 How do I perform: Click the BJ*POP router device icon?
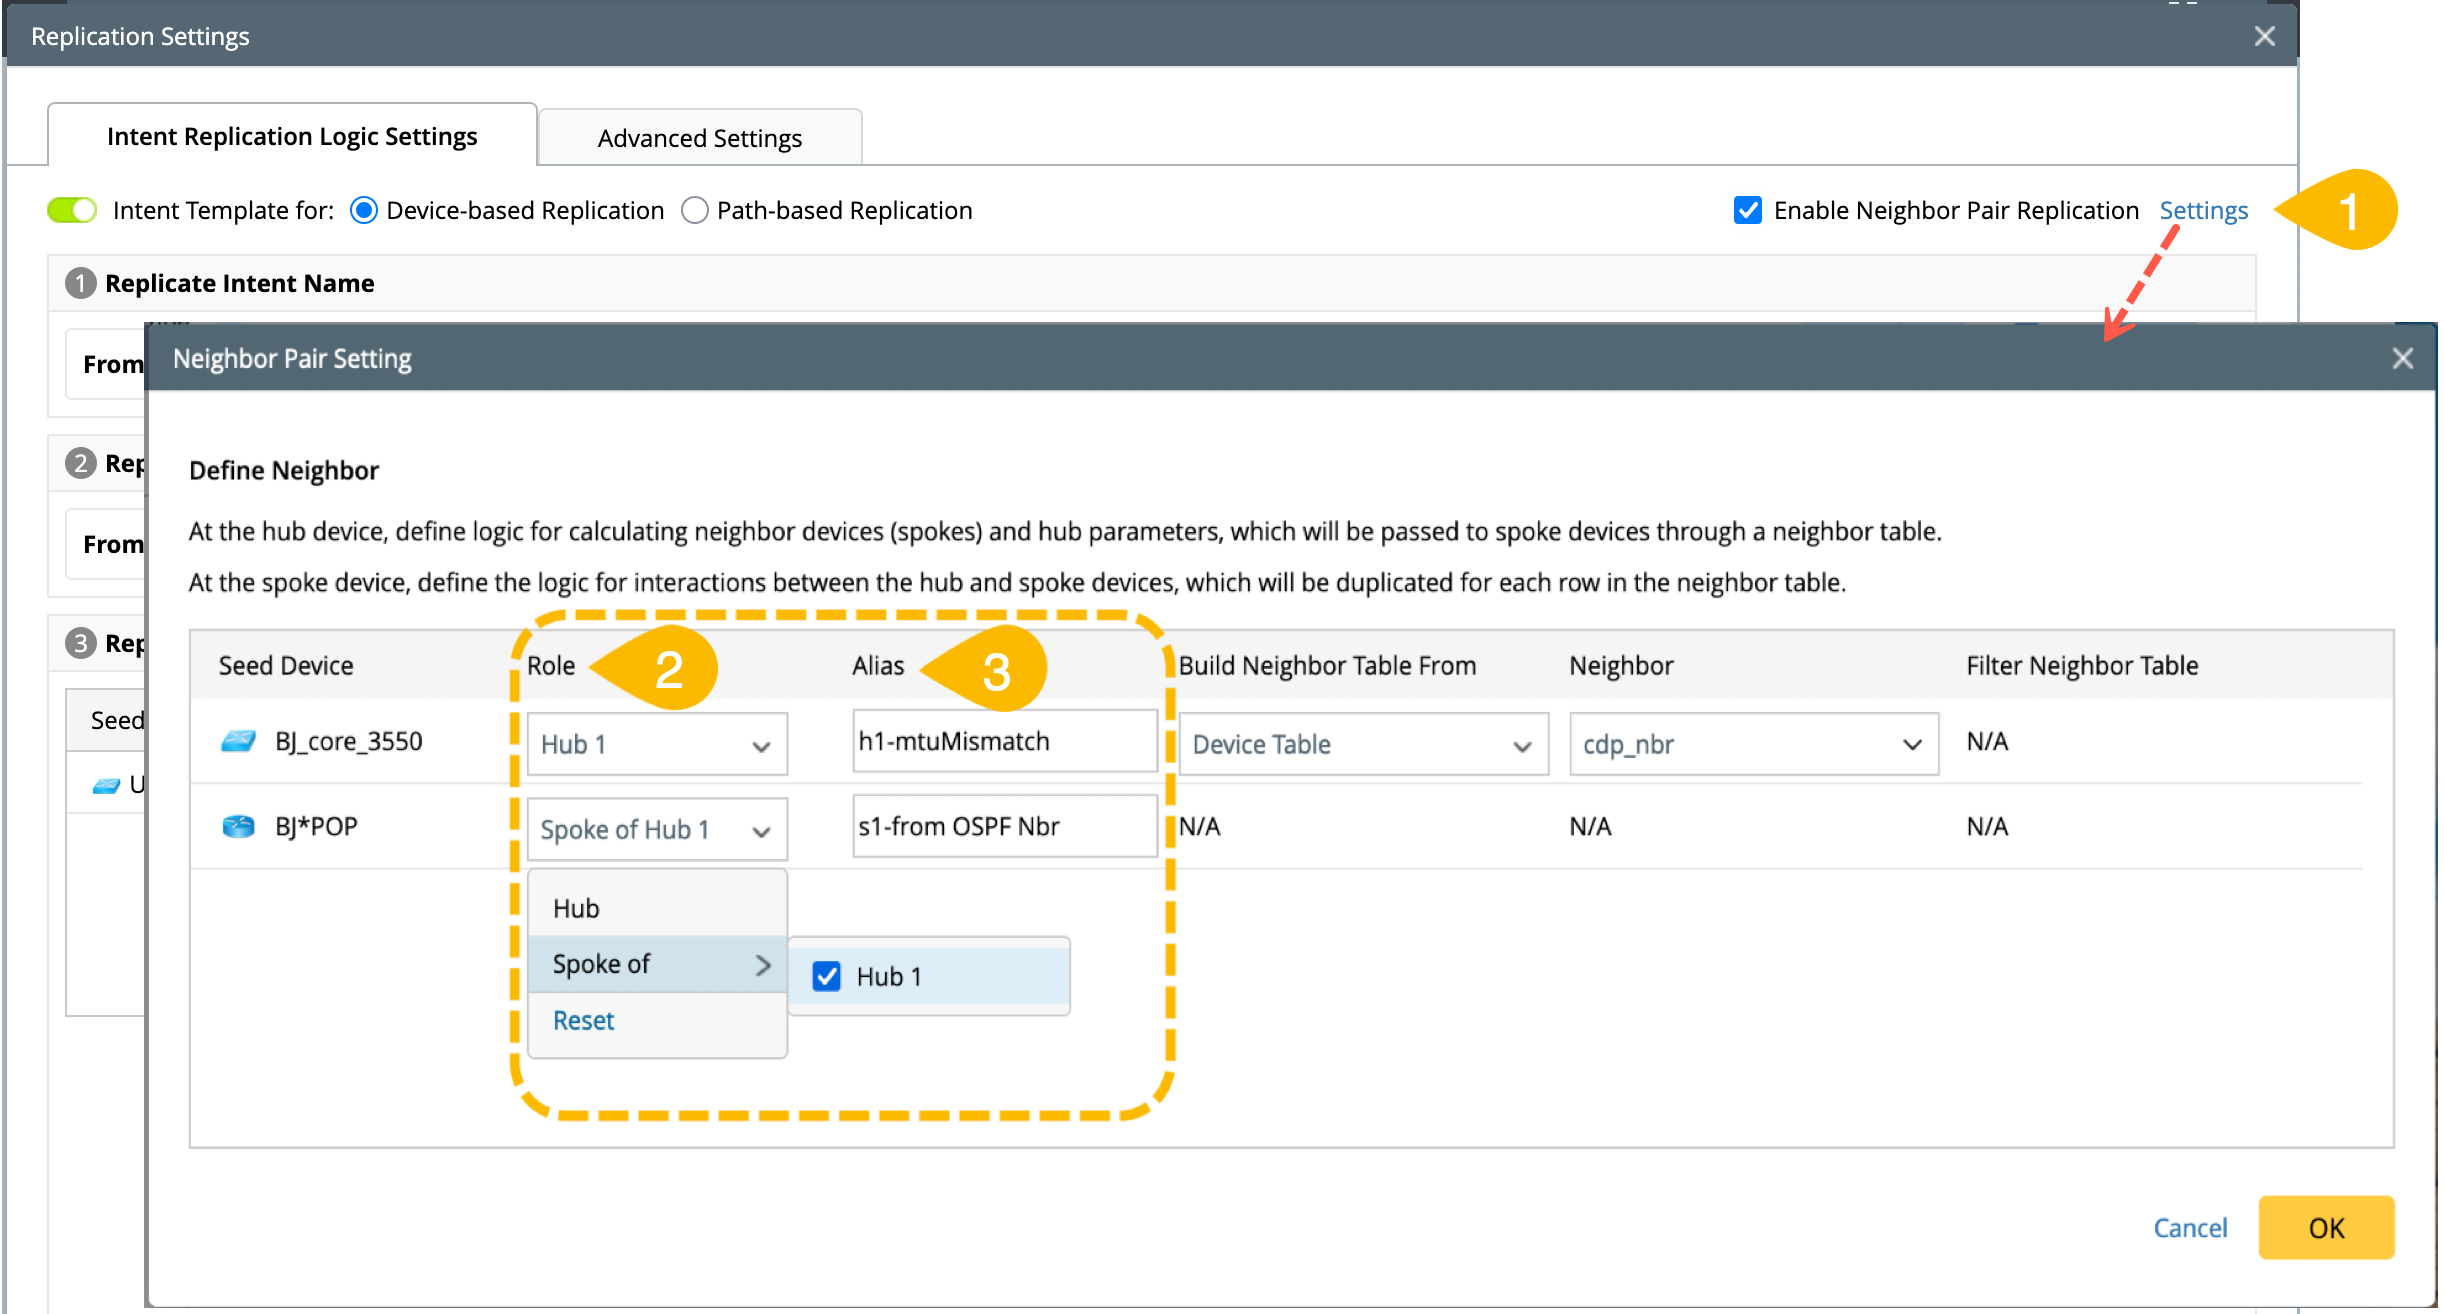[x=238, y=827]
